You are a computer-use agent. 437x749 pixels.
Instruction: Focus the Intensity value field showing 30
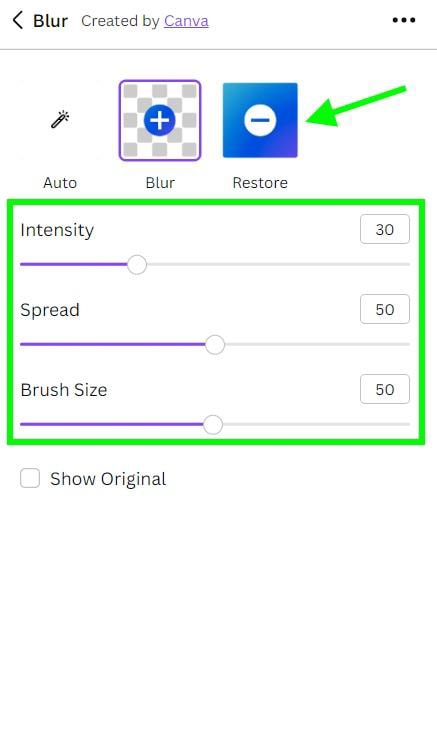384,229
